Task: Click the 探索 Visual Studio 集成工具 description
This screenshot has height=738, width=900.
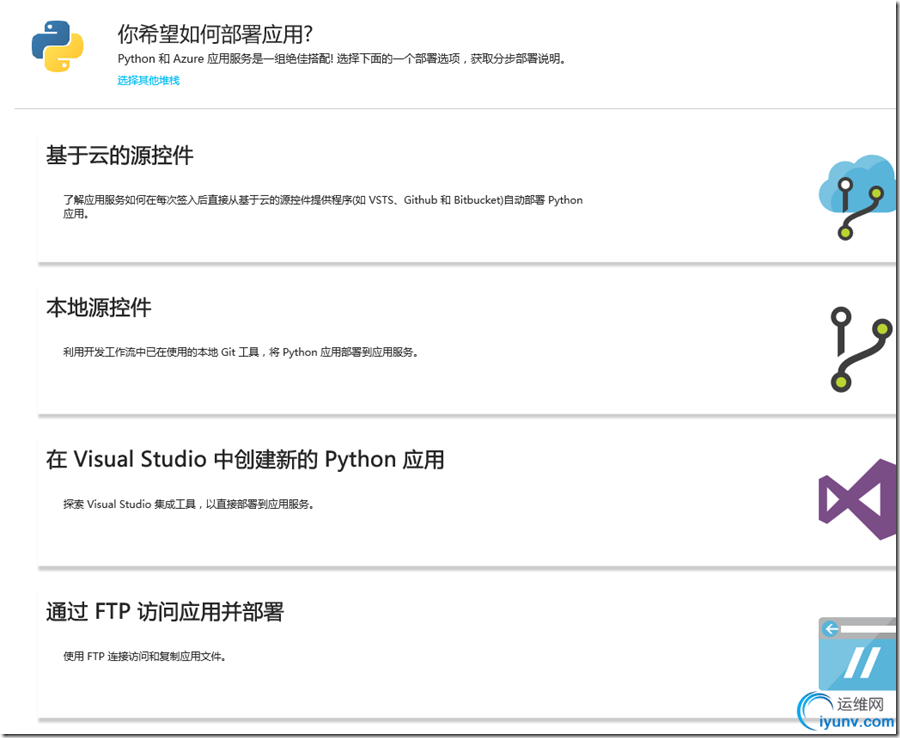Action: coord(188,504)
